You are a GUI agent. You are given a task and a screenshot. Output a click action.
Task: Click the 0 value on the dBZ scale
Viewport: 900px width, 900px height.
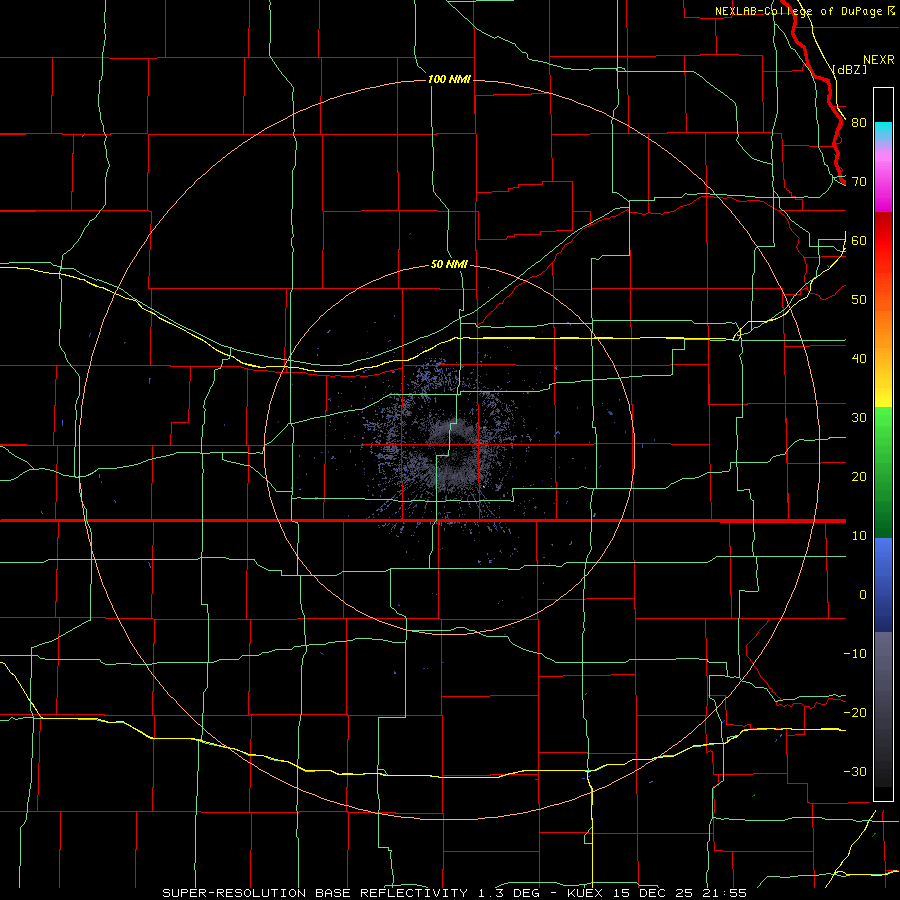coord(863,595)
